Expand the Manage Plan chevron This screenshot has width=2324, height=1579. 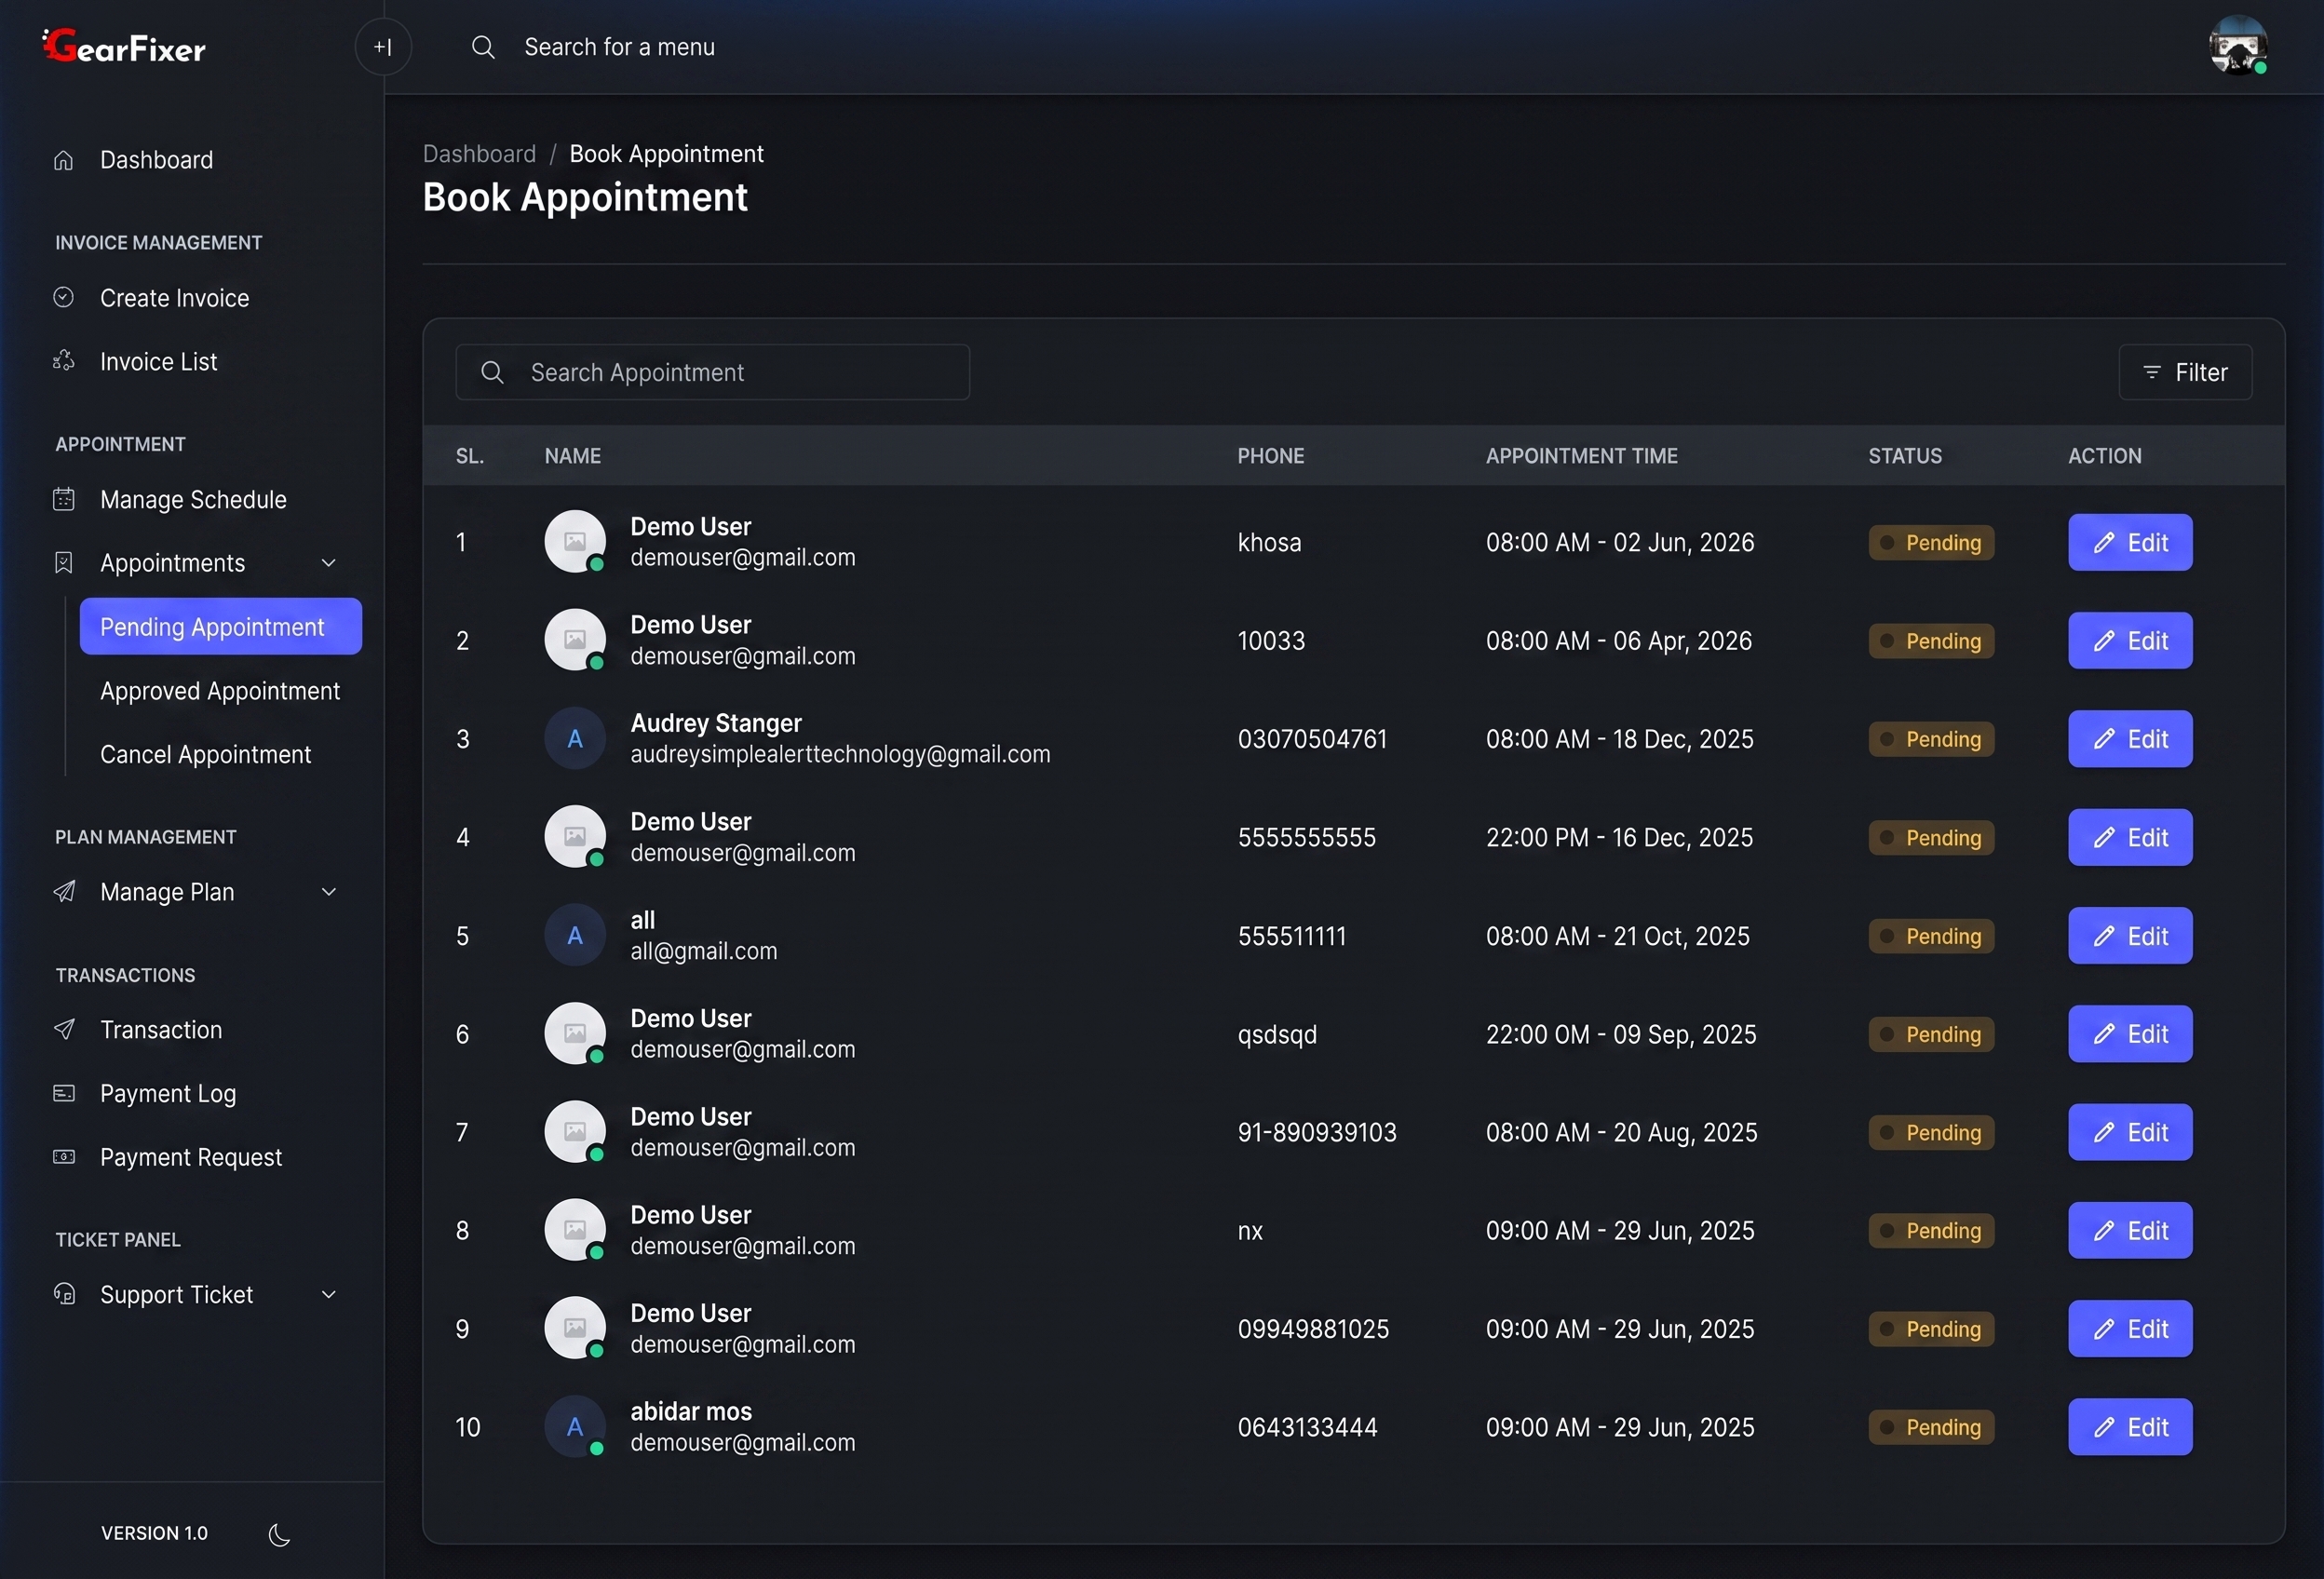click(328, 891)
